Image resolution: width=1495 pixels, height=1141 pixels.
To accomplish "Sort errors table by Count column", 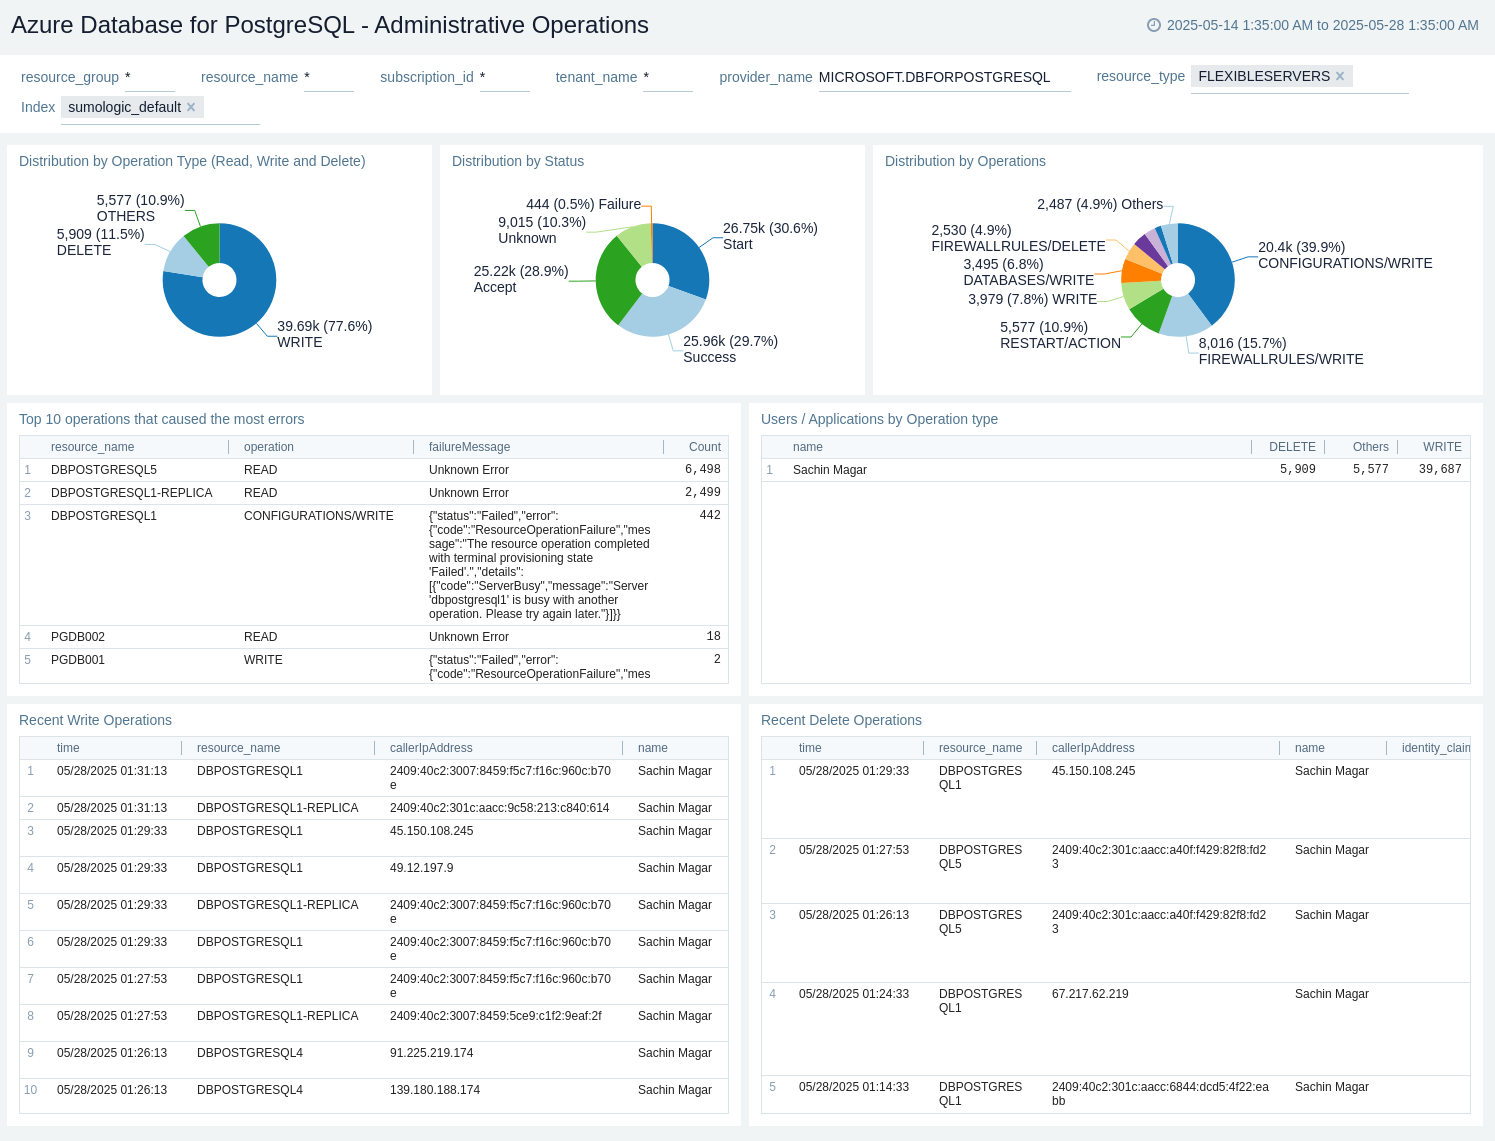I will [704, 447].
